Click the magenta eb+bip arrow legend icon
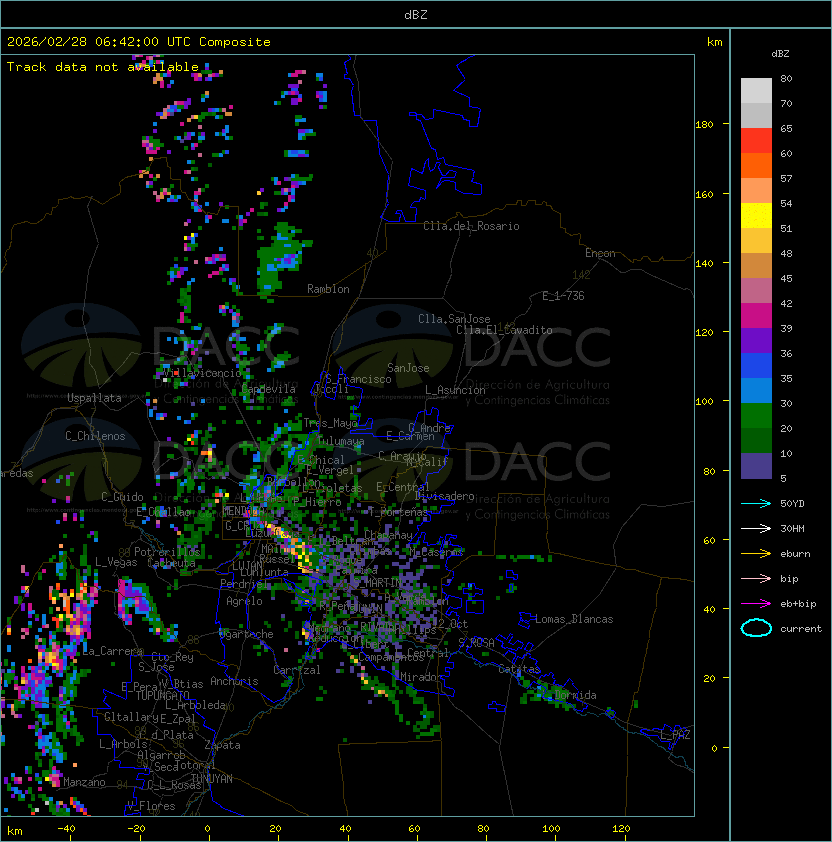832x842 pixels. pos(756,604)
